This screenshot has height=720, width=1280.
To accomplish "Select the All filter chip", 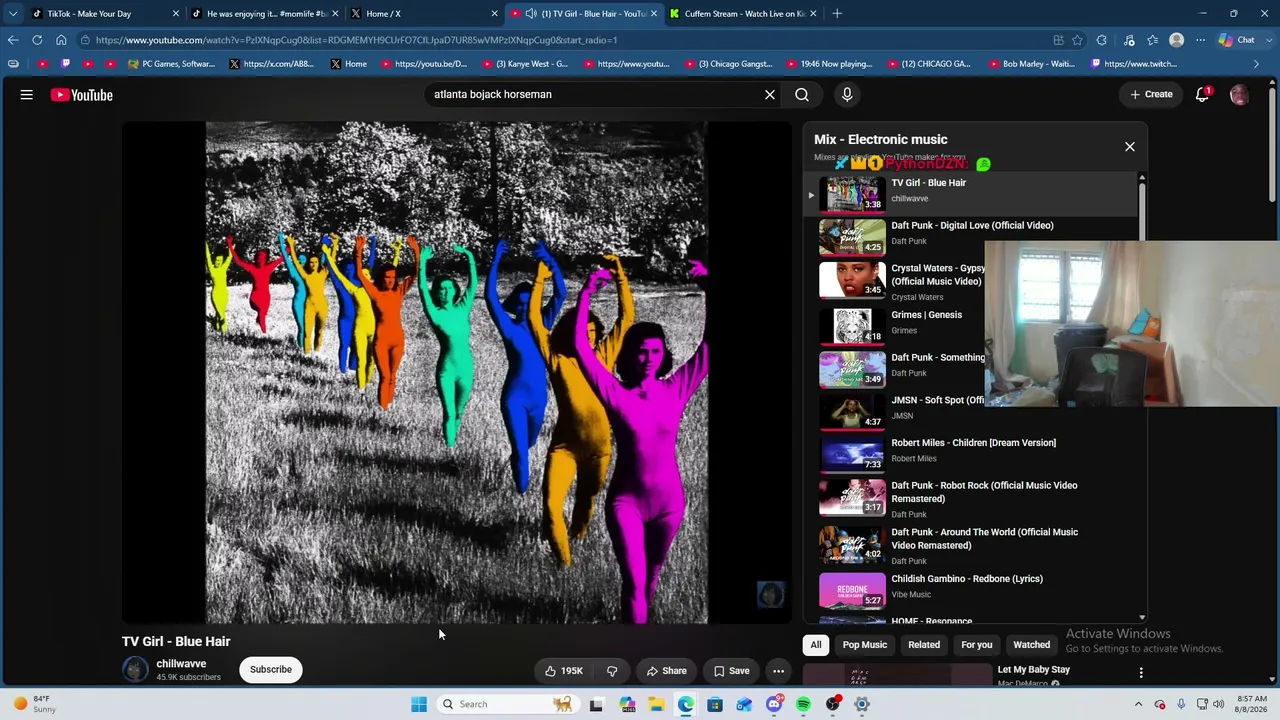I will (816, 645).
